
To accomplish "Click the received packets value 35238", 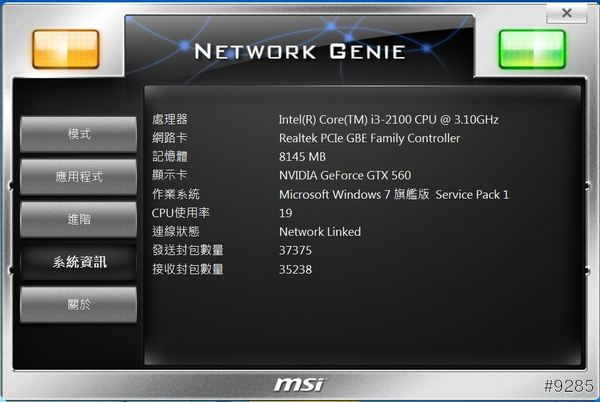I will pos(295,270).
